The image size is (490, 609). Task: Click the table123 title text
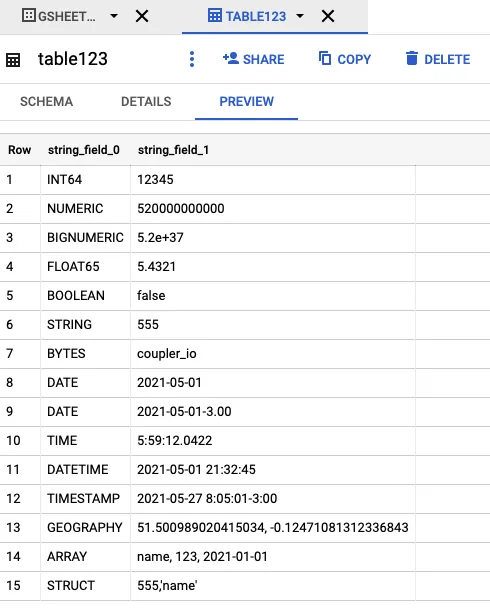(x=73, y=59)
